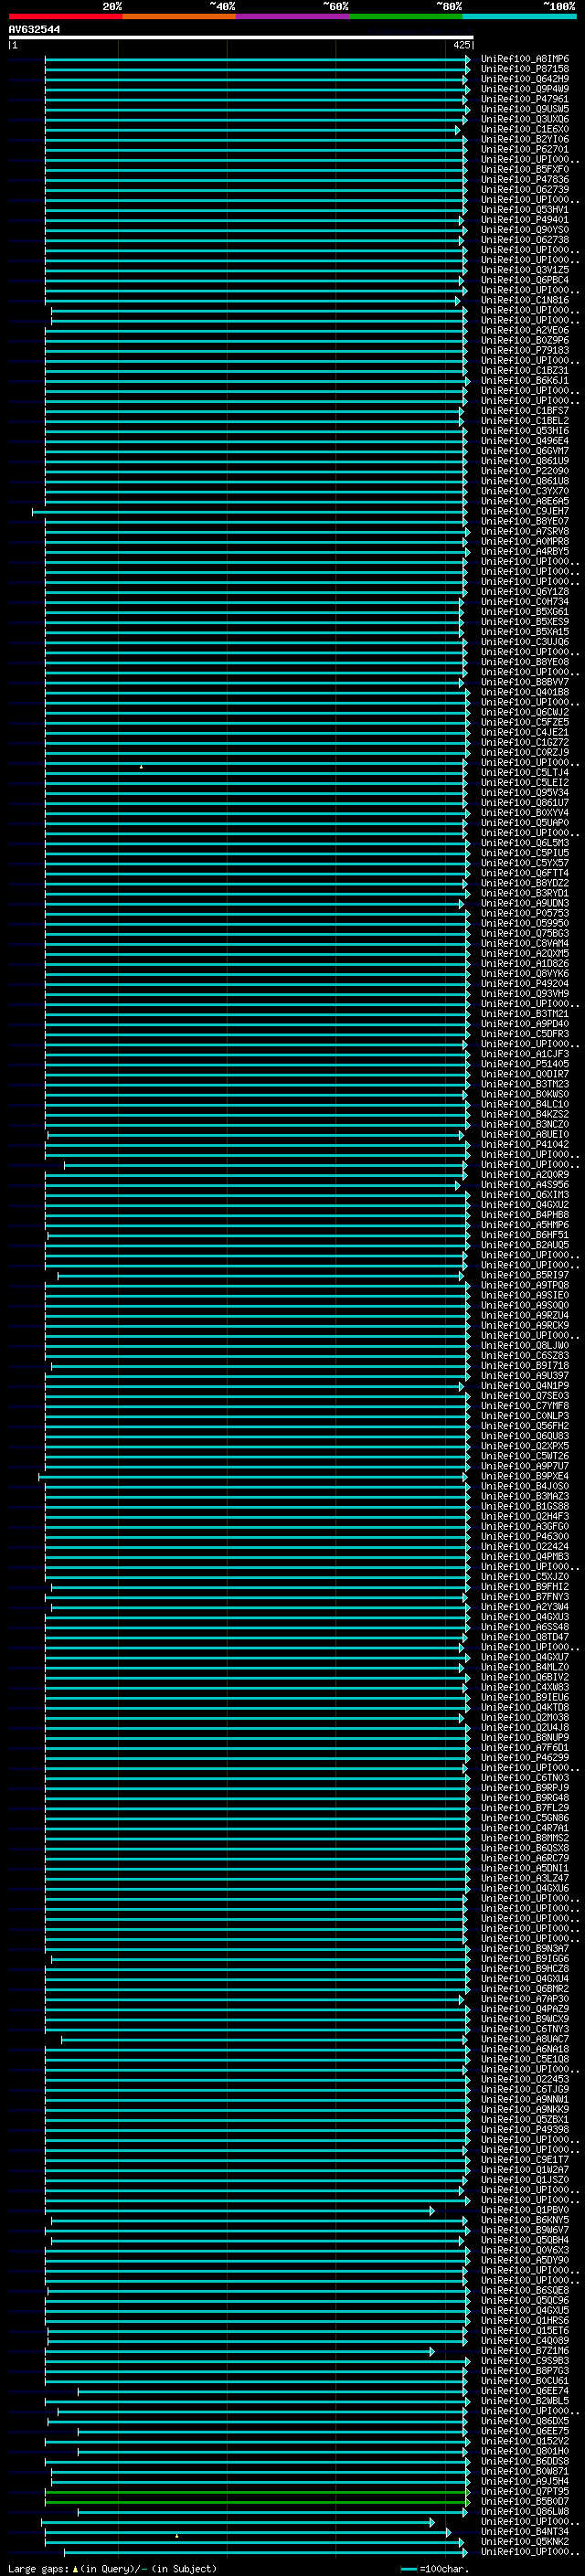Click hit label UniRef100_Q3V1Z5

(524, 270)
